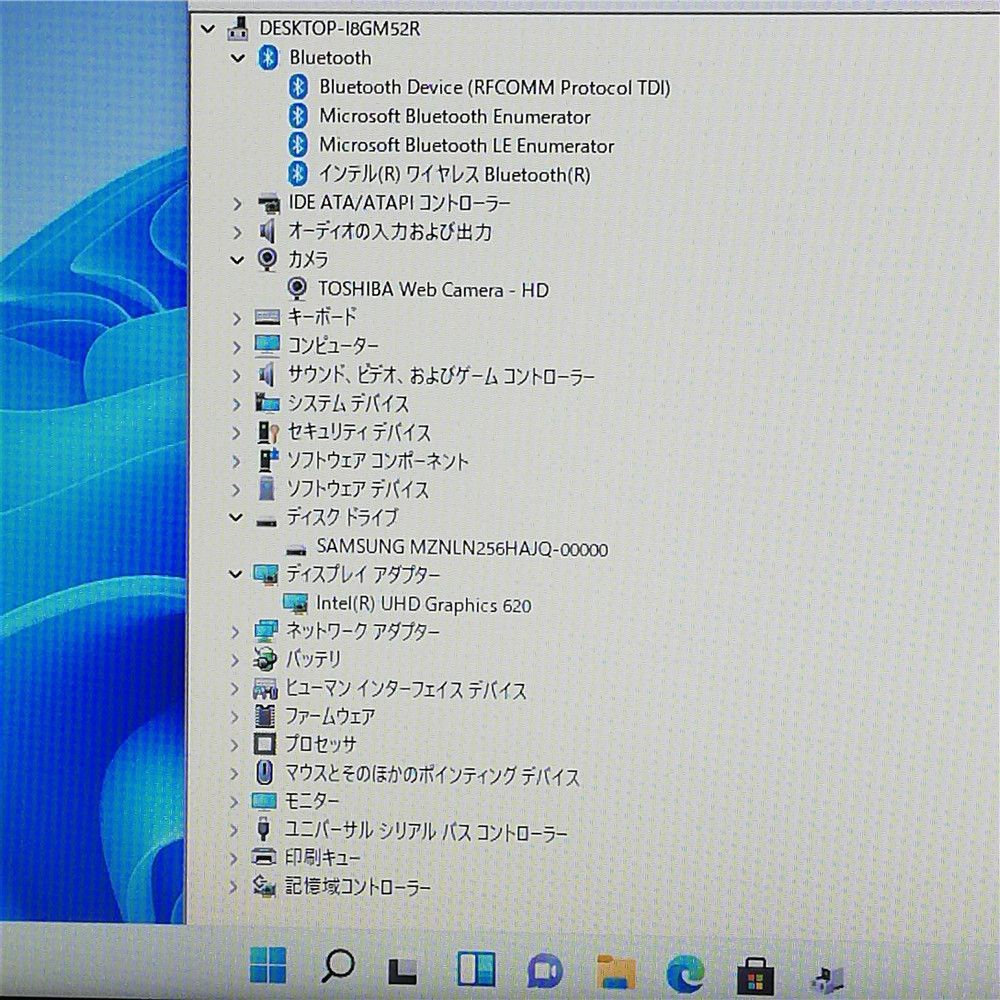Expand the ネットワーク アダプター category
This screenshot has height=1000, width=1000.
[x=235, y=632]
